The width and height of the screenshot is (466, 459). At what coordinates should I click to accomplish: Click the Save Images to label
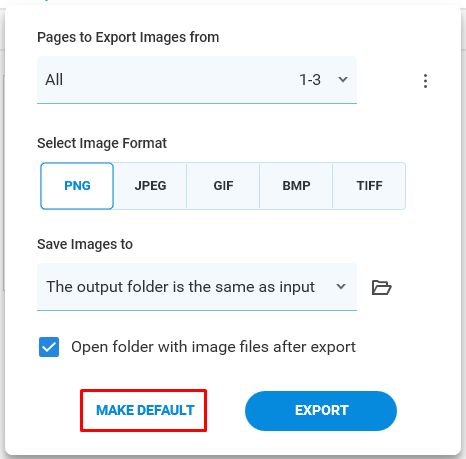pyautogui.click(x=85, y=244)
